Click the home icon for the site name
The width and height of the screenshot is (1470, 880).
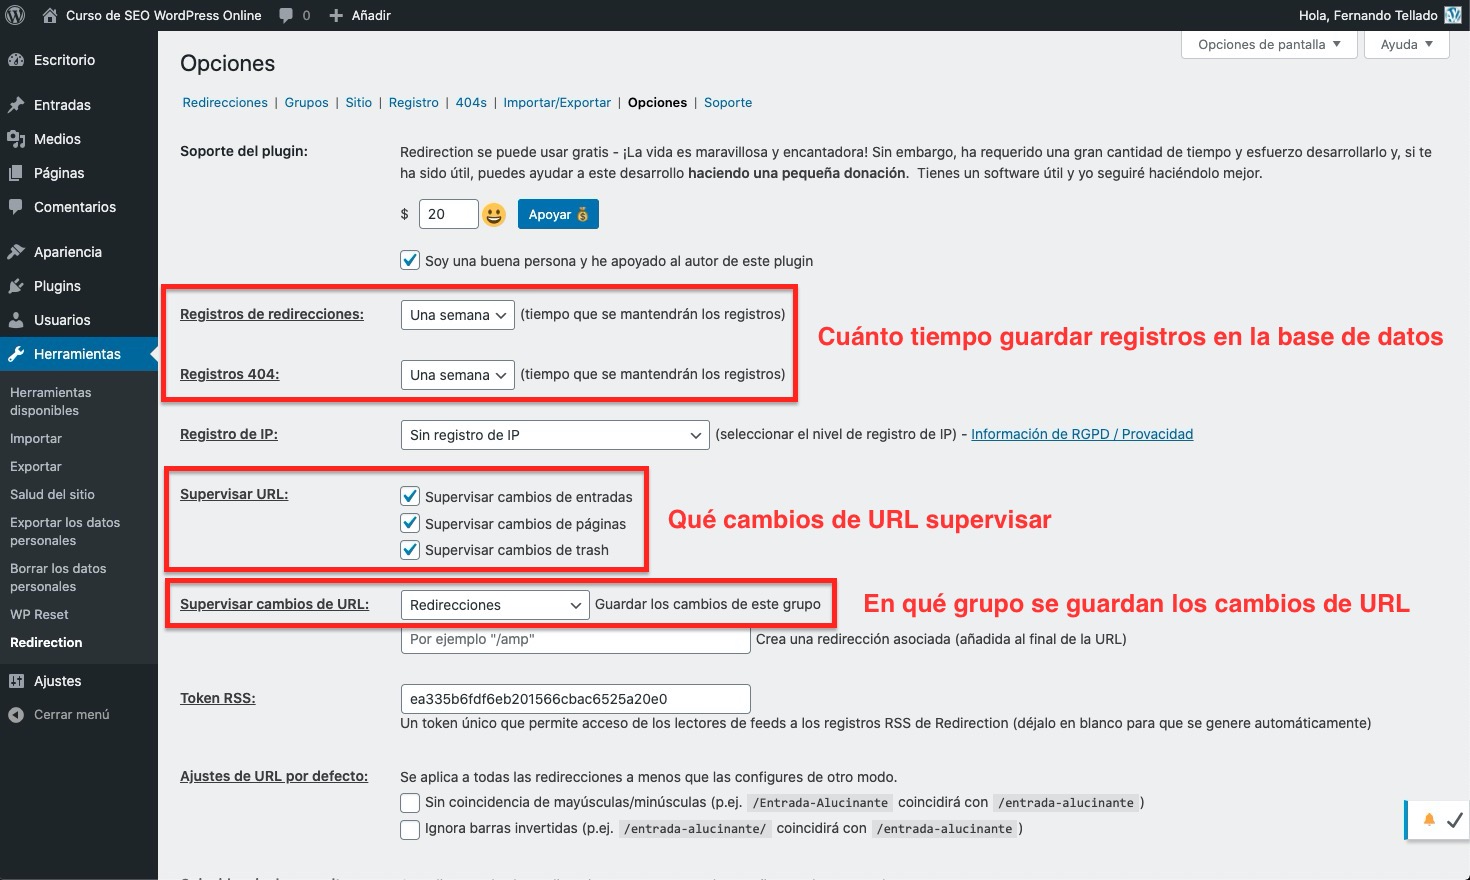click(50, 15)
